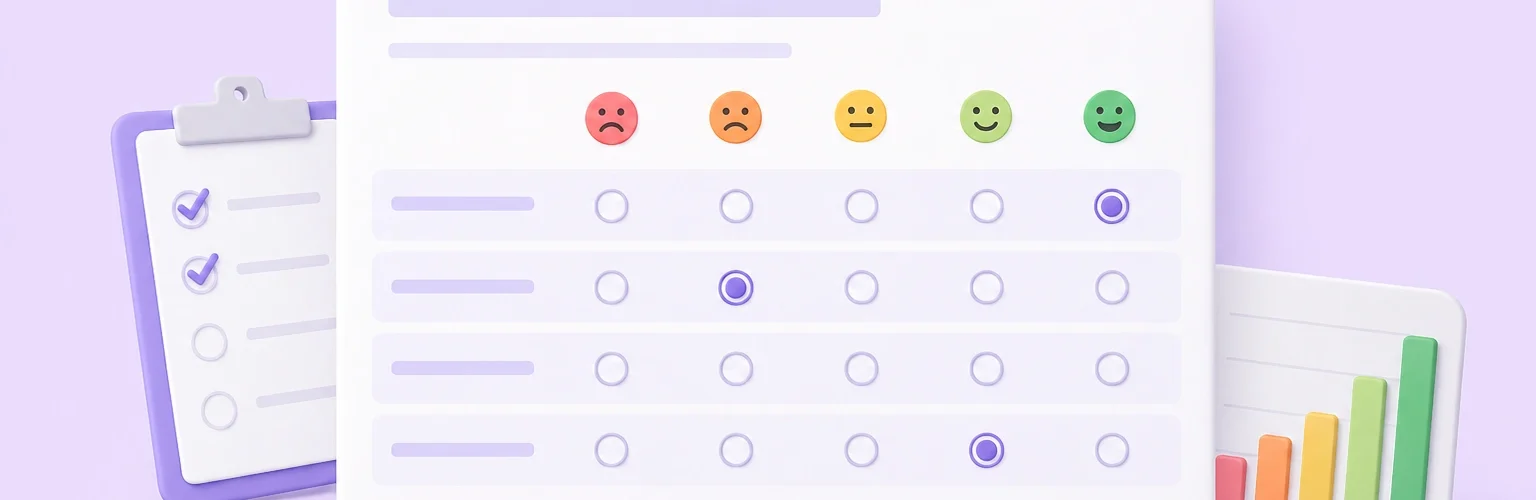The image size is (1536, 500).
Task: Select third row radio under light green smiley
Action: click(986, 369)
